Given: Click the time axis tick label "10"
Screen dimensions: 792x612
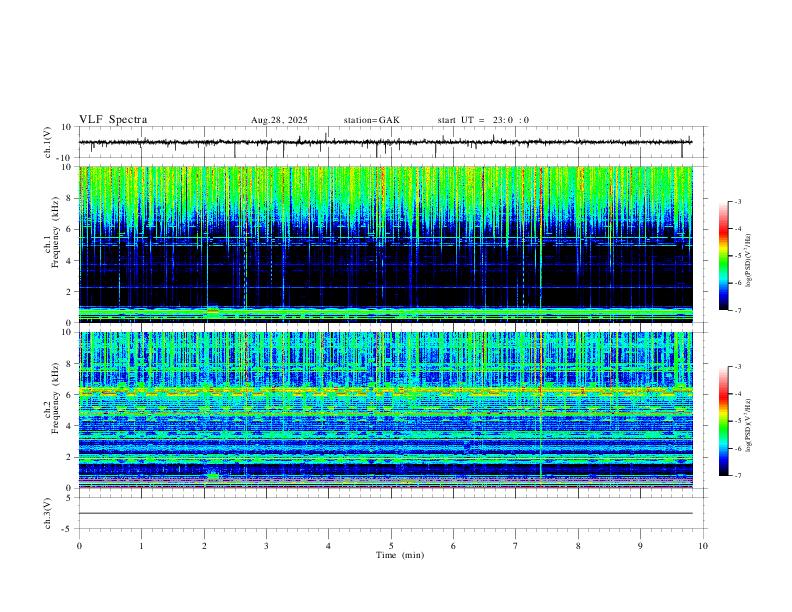Looking at the screenshot, I should (x=703, y=546).
